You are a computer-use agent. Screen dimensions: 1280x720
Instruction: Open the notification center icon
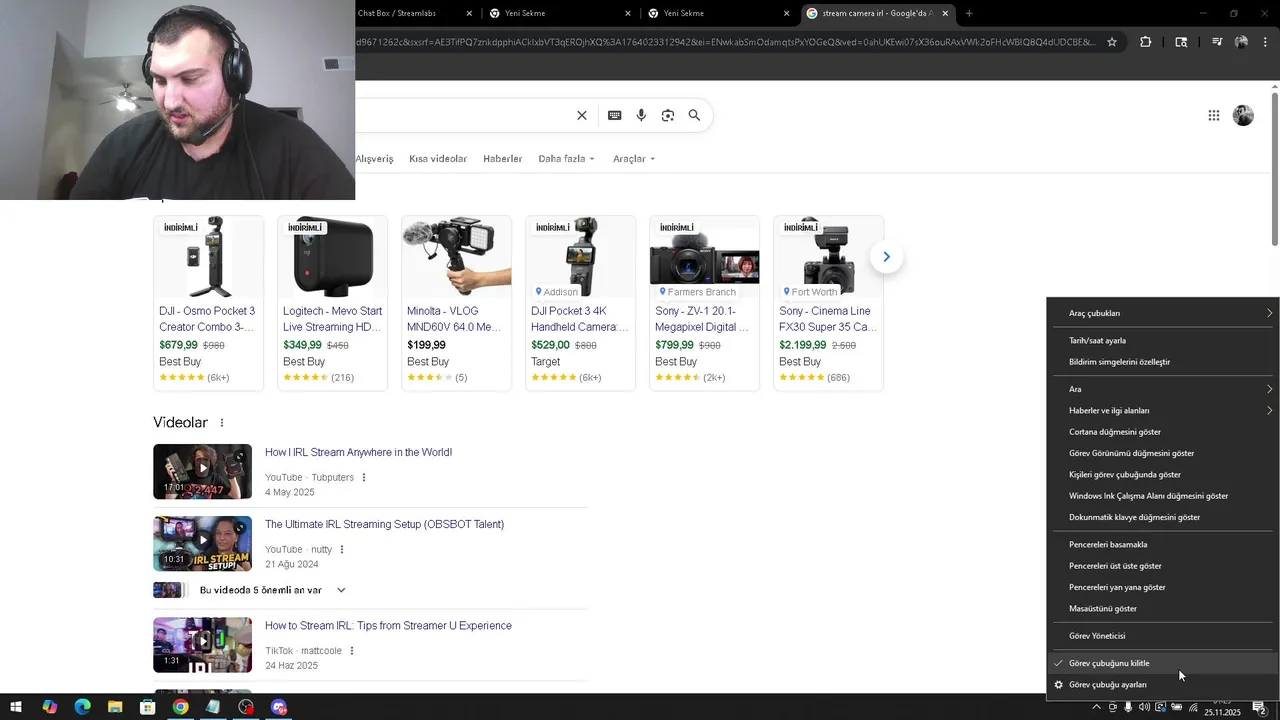coord(1259,707)
